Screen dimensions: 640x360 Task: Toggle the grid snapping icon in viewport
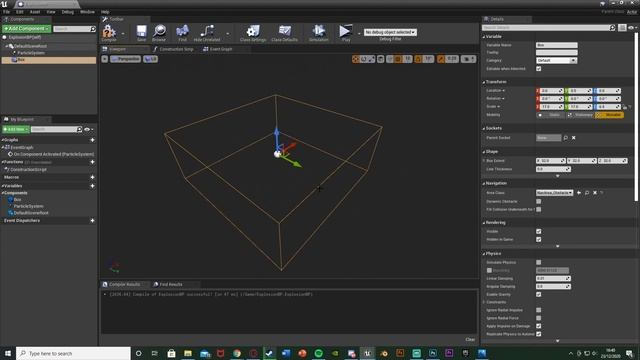click(x=398, y=59)
